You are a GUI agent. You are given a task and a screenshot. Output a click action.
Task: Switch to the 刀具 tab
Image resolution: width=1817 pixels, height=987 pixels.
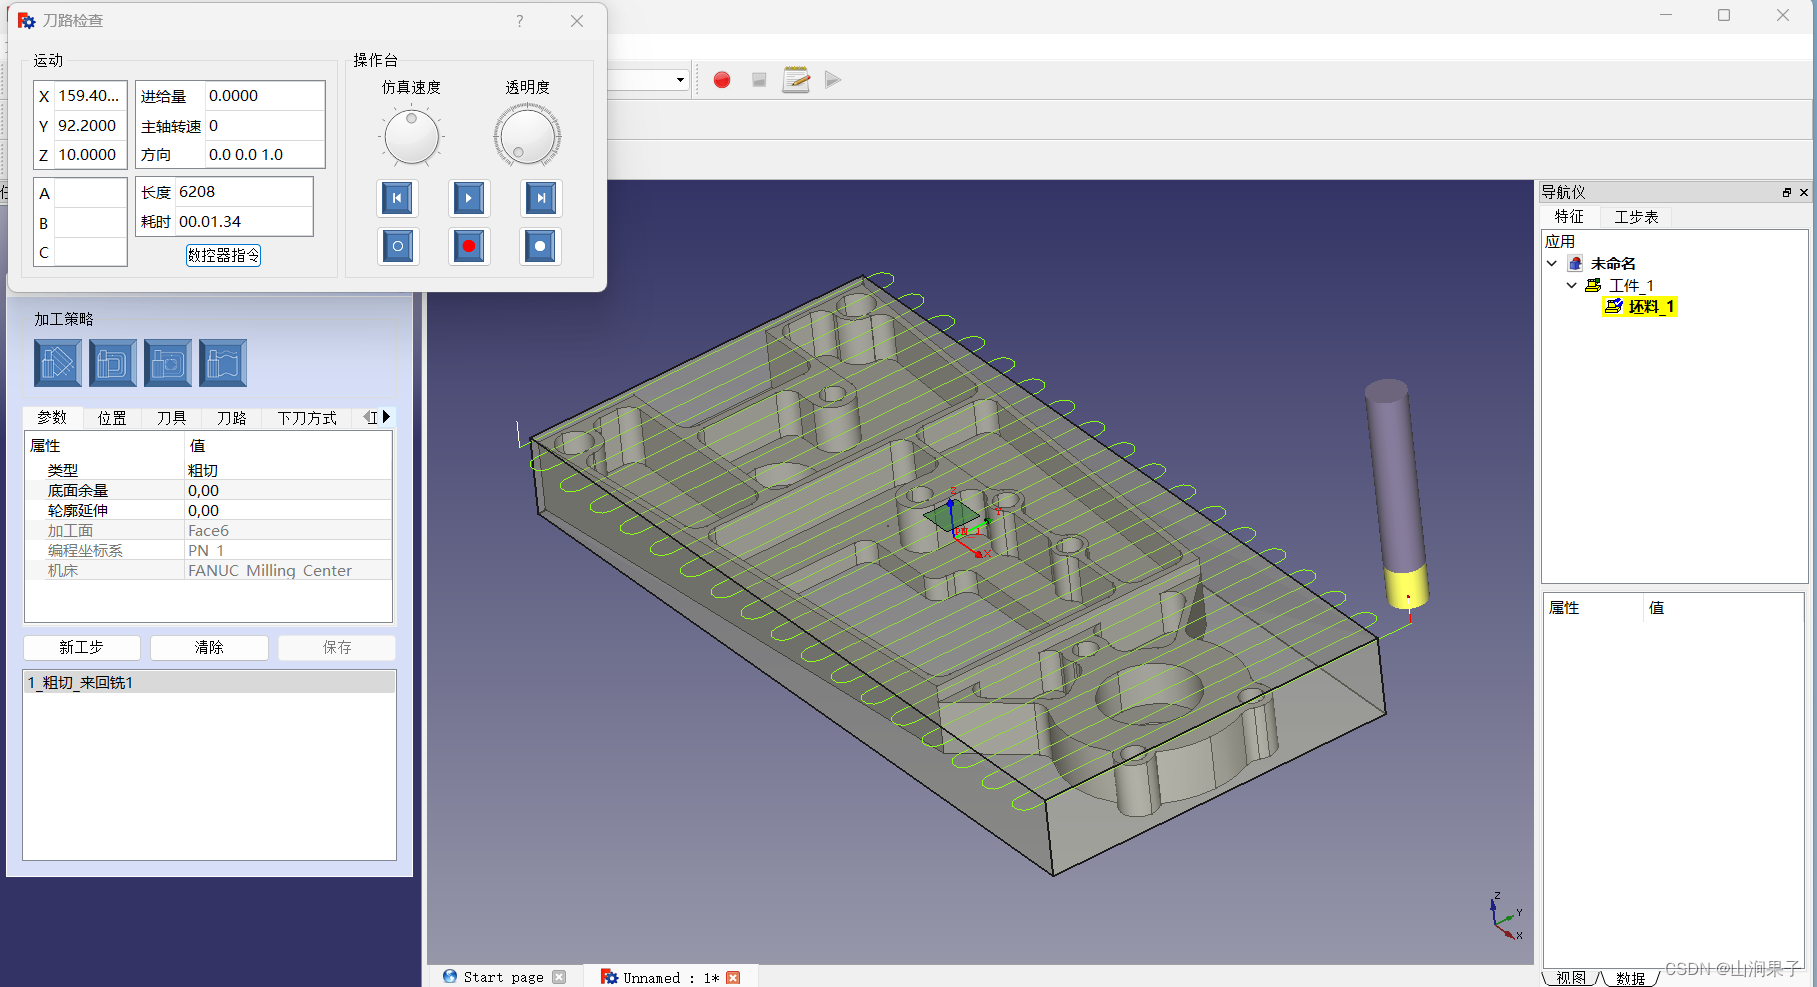[172, 418]
